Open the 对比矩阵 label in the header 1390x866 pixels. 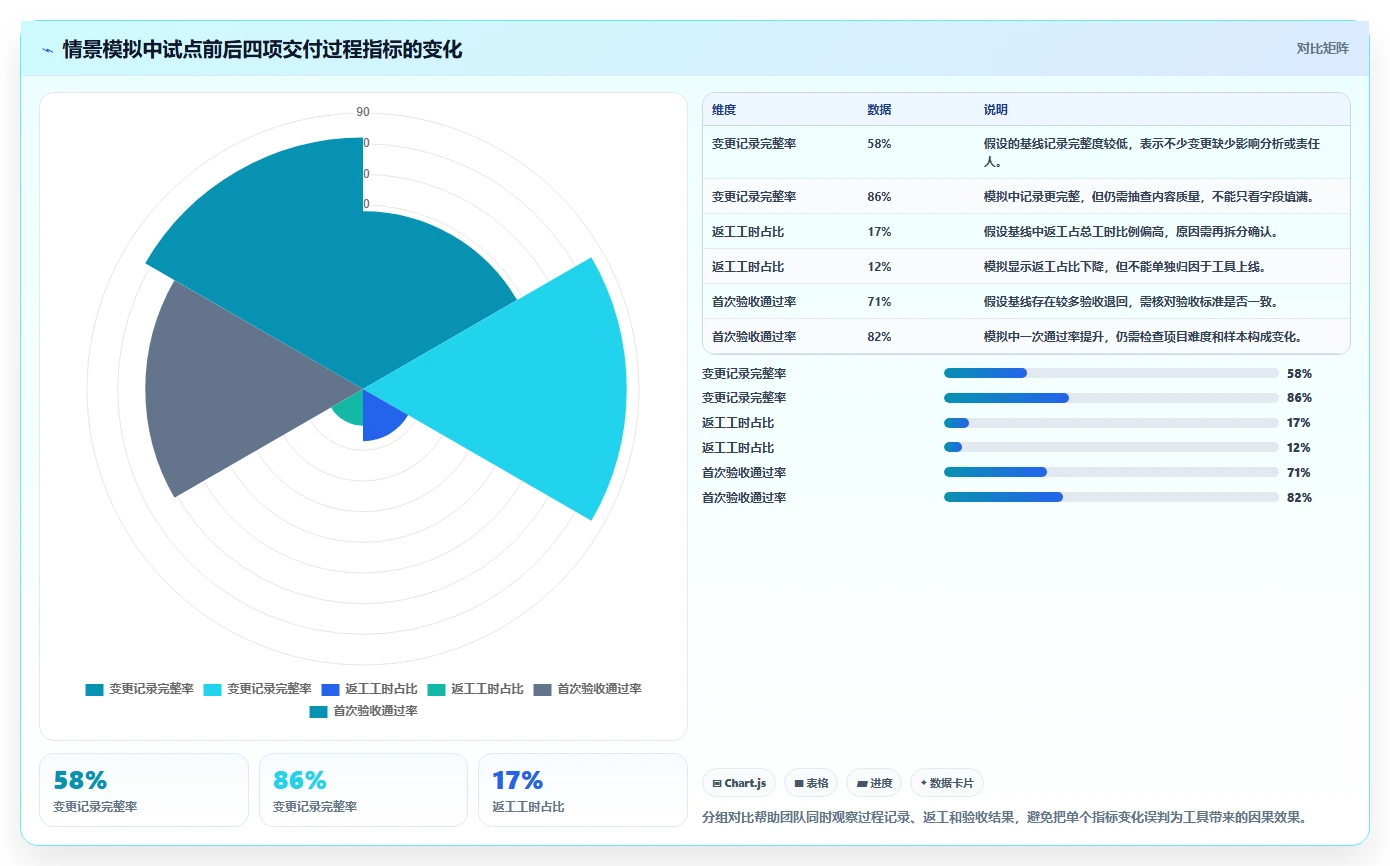[x=1322, y=48]
